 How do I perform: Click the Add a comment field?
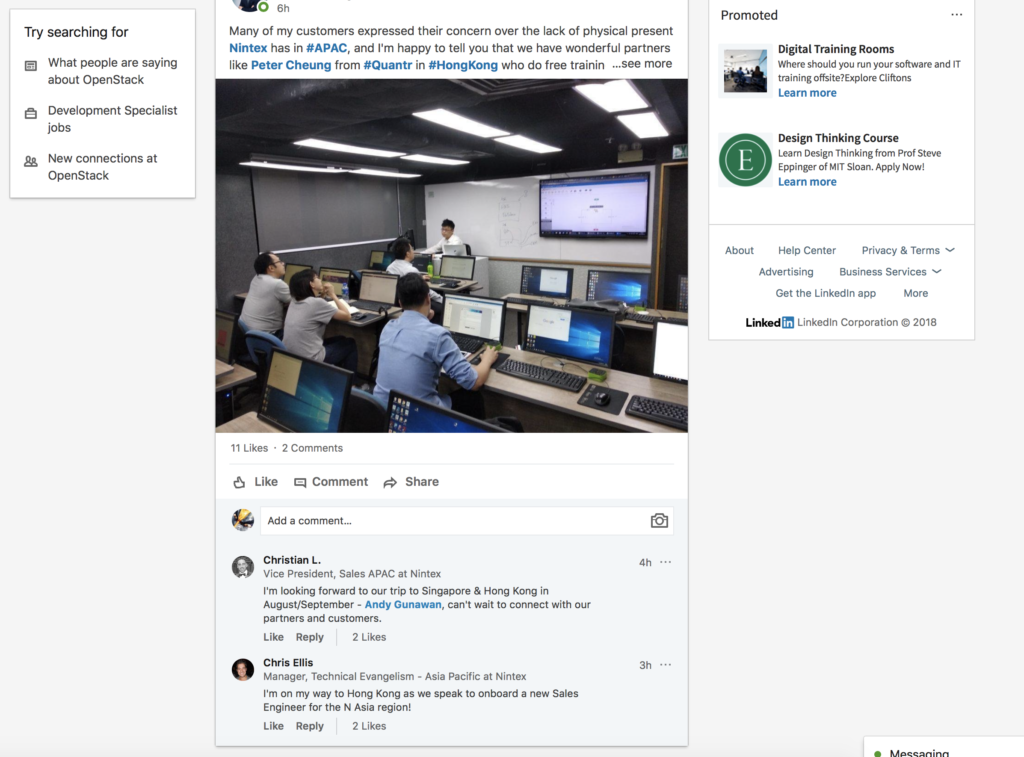pyautogui.click(x=467, y=521)
